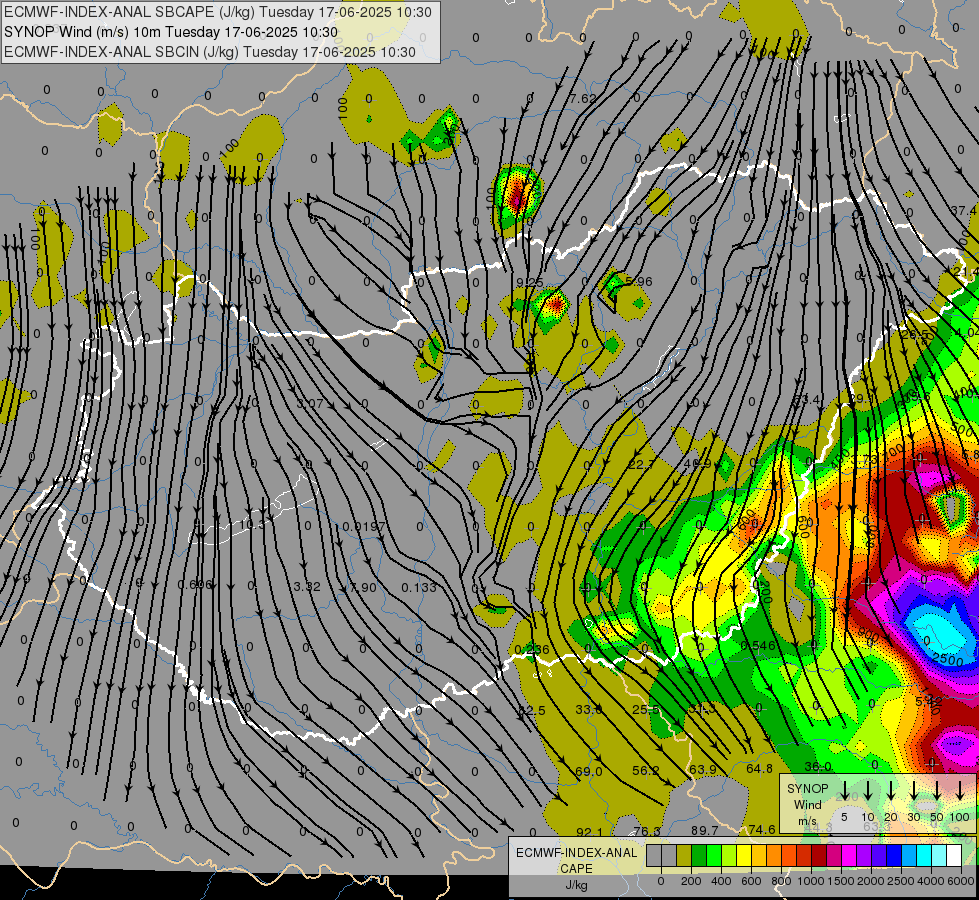Click the 800 tick label on CAPE scale
Image resolution: width=979 pixels, height=900 pixels.
tap(781, 881)
